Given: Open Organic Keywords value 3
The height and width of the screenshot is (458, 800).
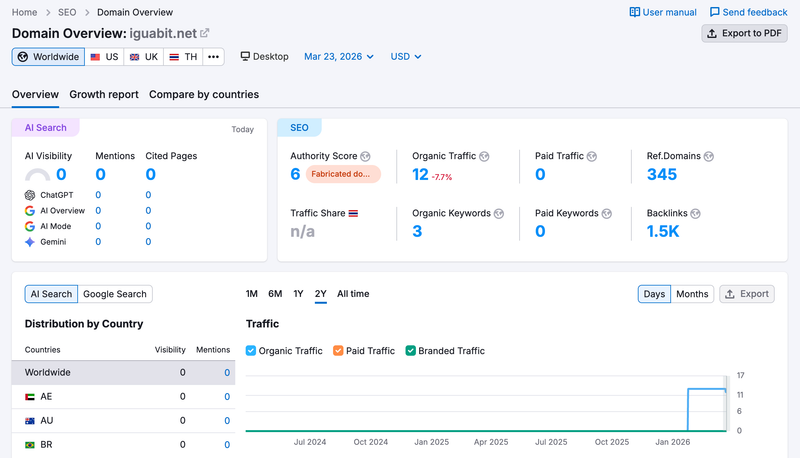Looking at the screenshot, I should tap(417, 232).
